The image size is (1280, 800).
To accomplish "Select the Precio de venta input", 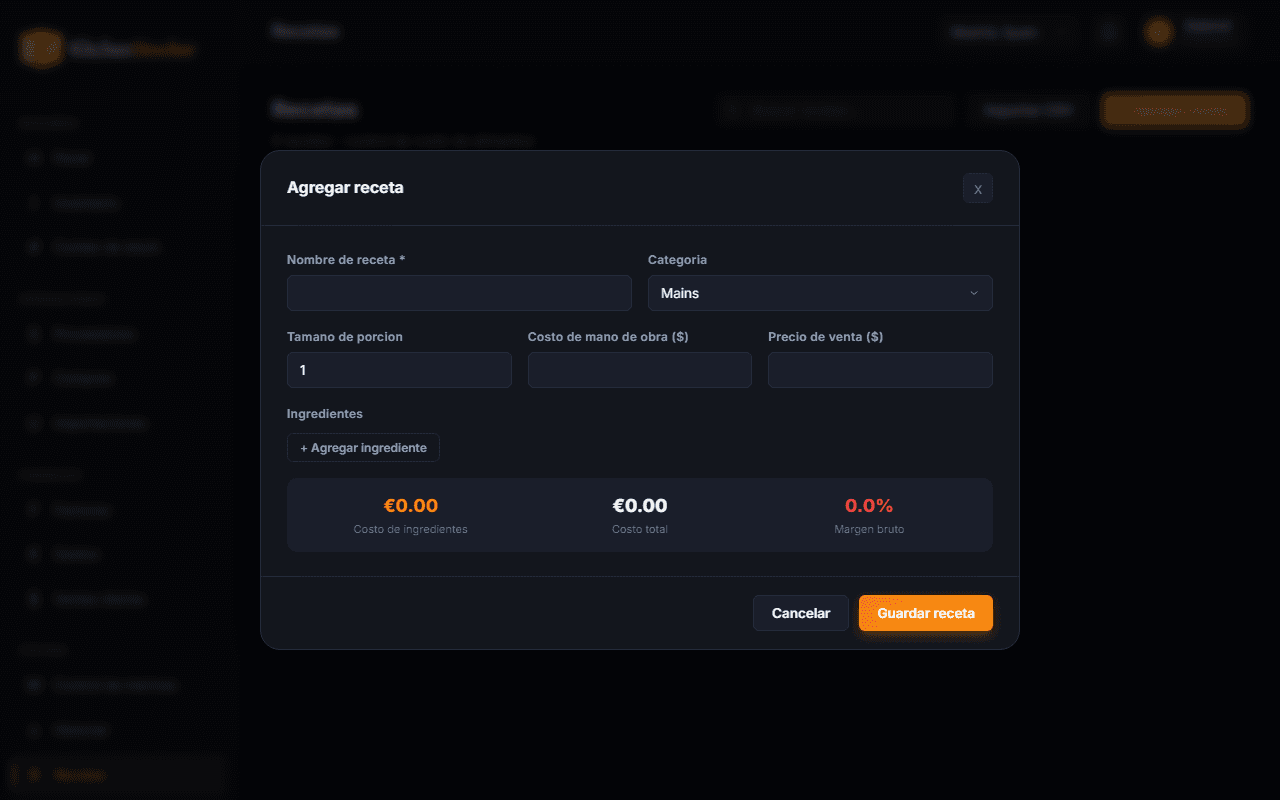I will [x=880, y=370].
